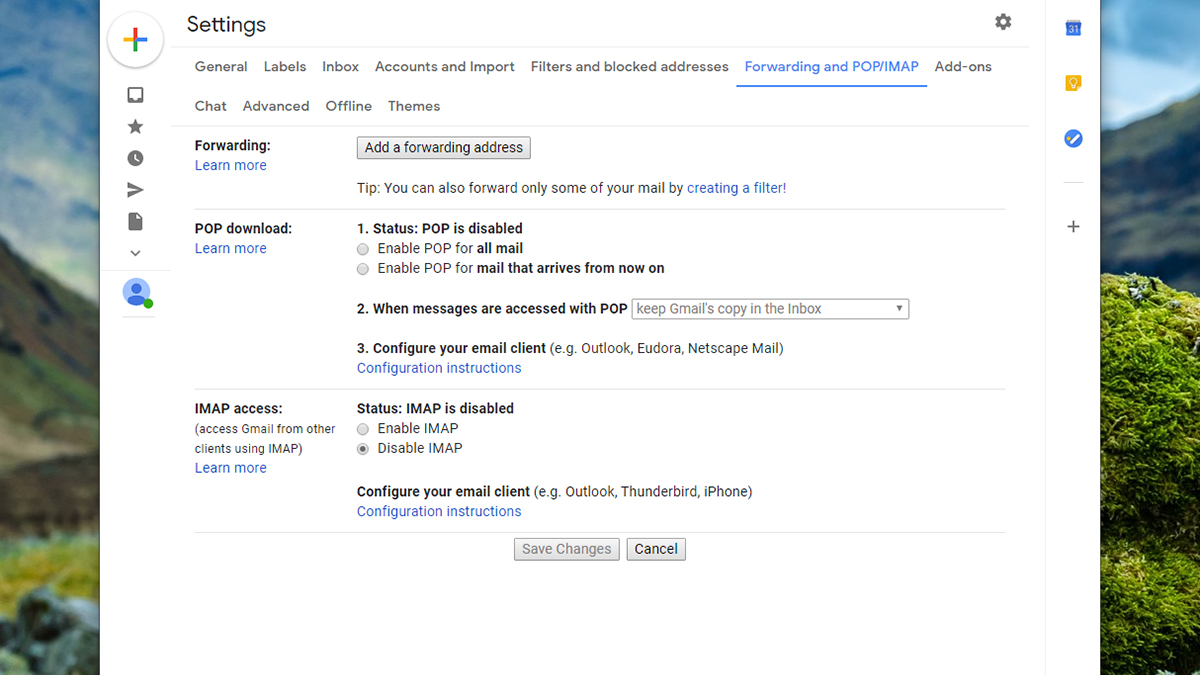The width and height of the screenshot is (1200, 675).
Task: Select Enable POP for all mail
Action: pyautogui.click(x=363, y=249)
